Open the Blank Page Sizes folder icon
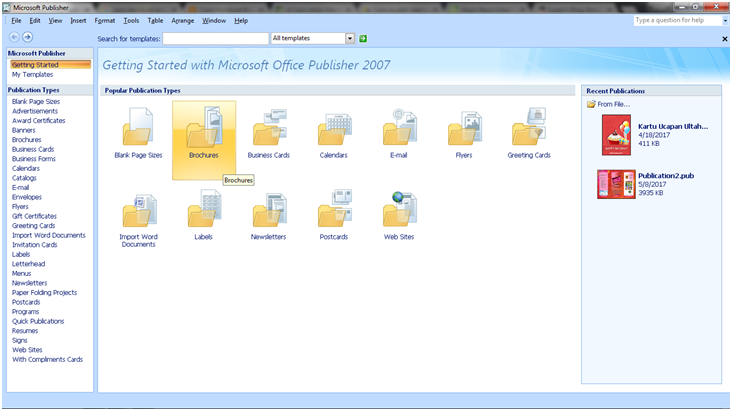Image resolution: width=732 pixels, height=411 pixels. pyautogui.click(x=138, y=127)
